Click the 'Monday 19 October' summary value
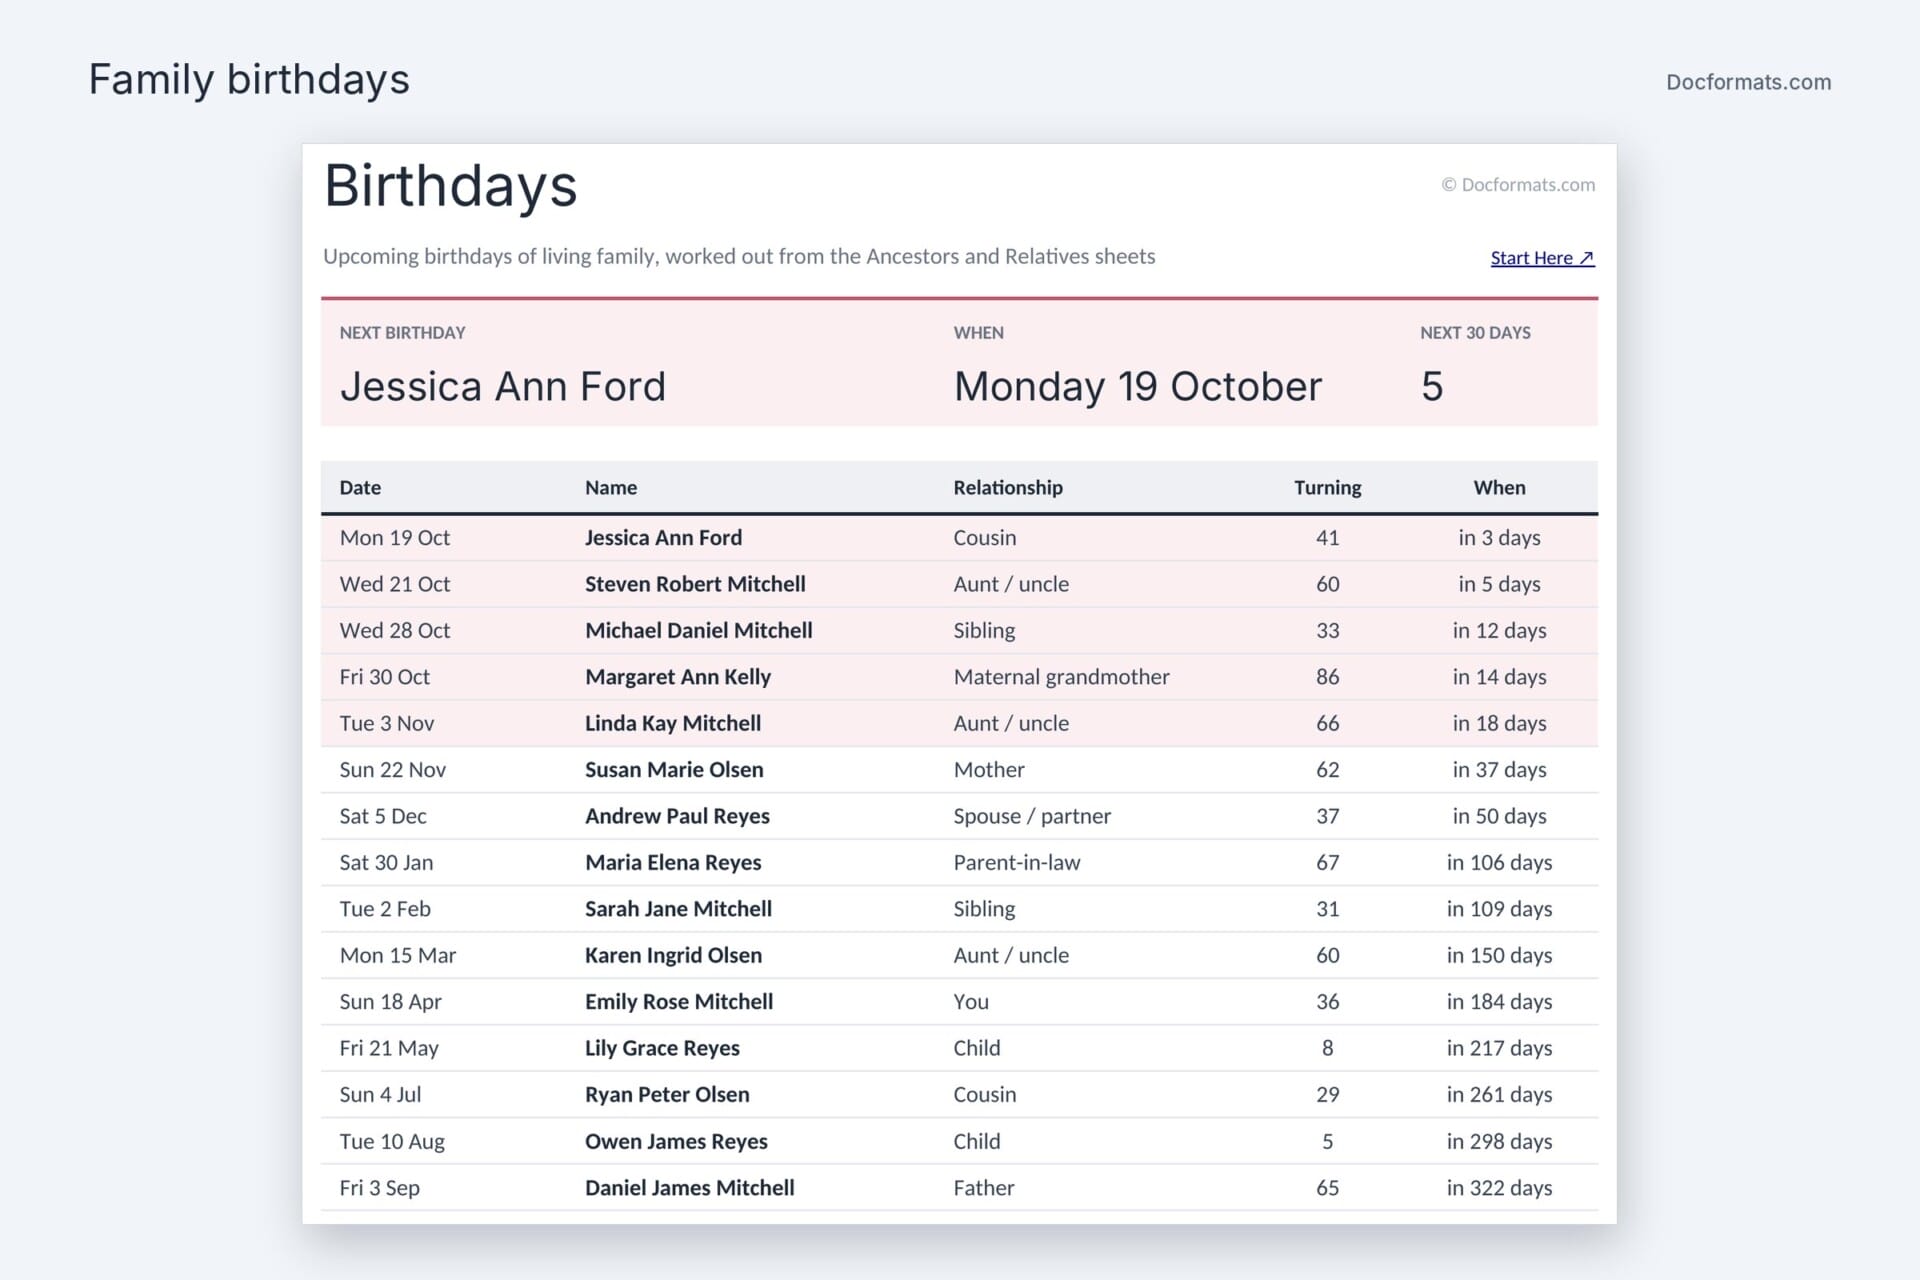The height and width of the screenshot is (1280, 1920). point(1138,386)
